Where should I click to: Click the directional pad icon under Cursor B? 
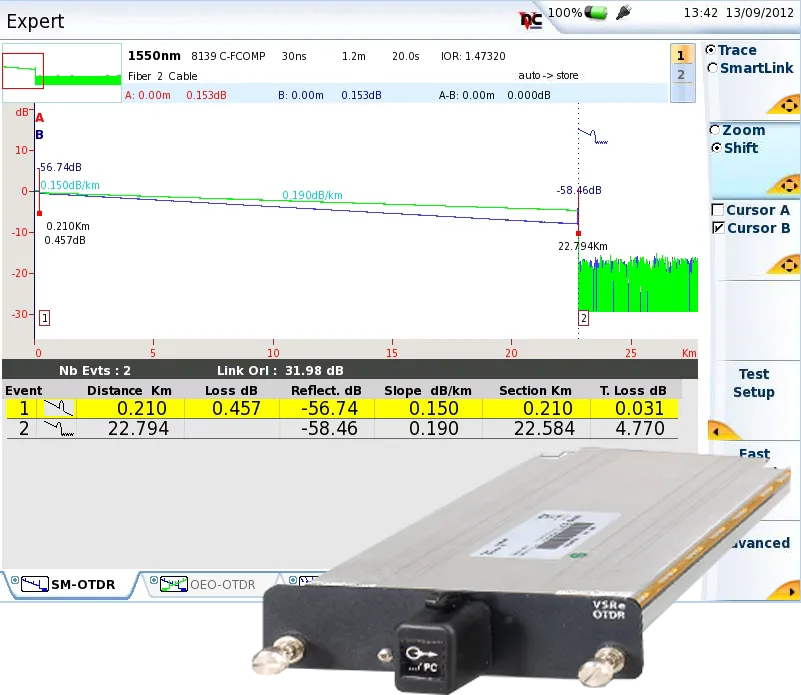[788, 263]
